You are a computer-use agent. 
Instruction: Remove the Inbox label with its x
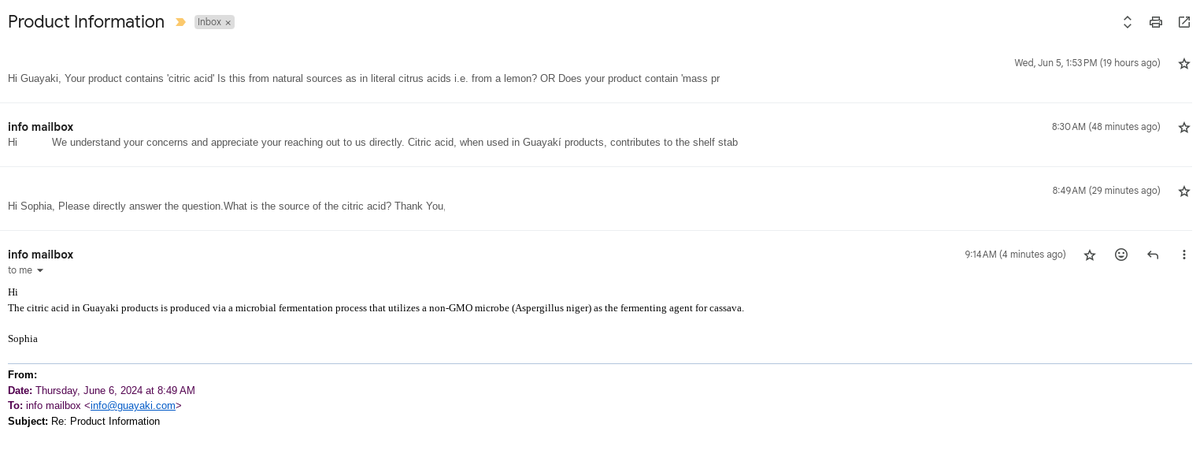tap(228, 22)
